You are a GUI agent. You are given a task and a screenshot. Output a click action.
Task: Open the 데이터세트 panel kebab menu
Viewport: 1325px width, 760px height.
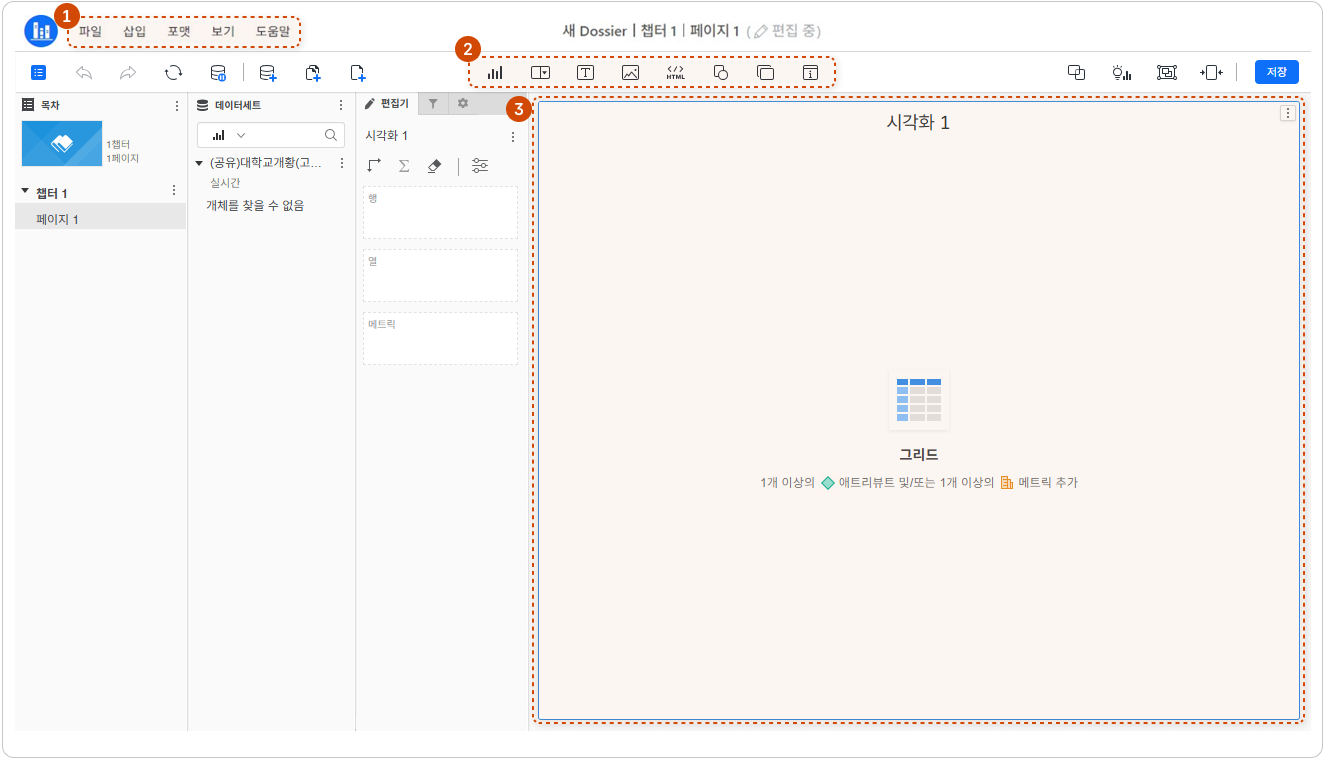click(x=341, y=105)
